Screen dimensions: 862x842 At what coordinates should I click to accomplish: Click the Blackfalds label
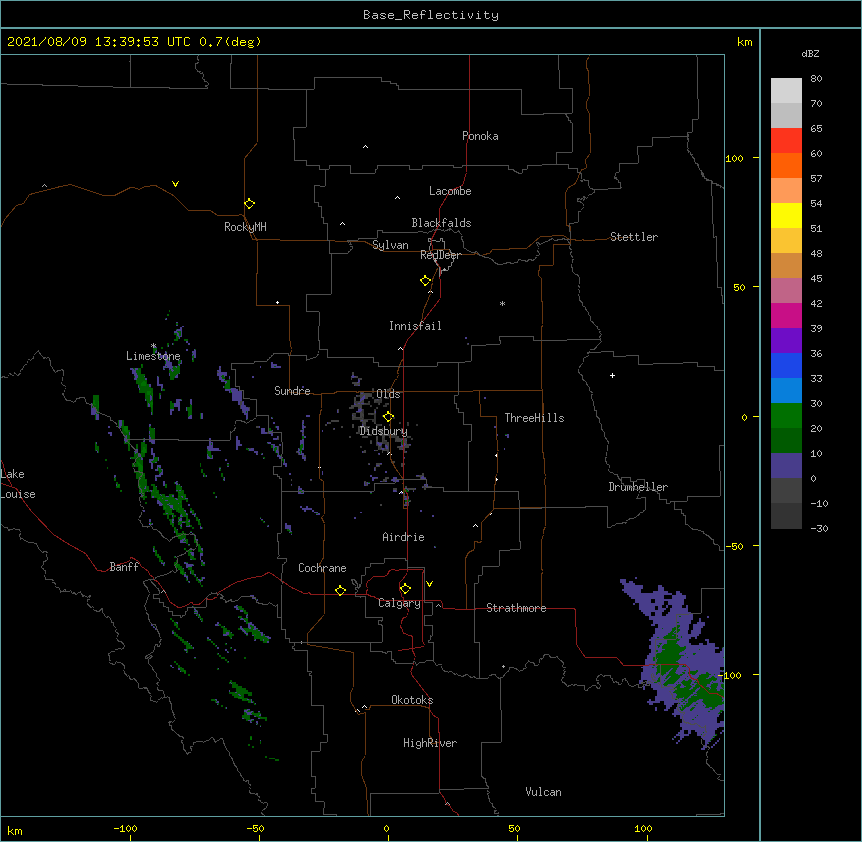441,223
